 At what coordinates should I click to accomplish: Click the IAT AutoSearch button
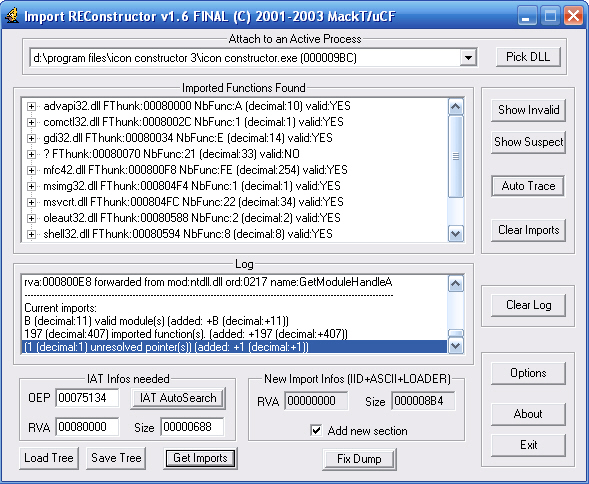pos(178,398)
